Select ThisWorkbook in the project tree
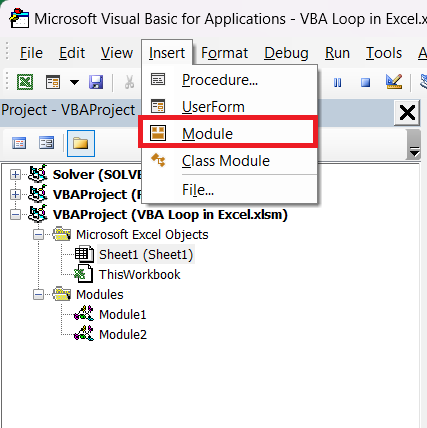Screen dimensions: 427x428 tap(139, 275)
